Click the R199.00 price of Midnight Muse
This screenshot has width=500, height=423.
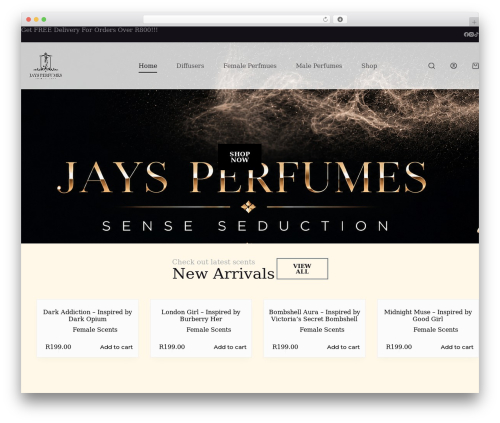click(399, 347)
